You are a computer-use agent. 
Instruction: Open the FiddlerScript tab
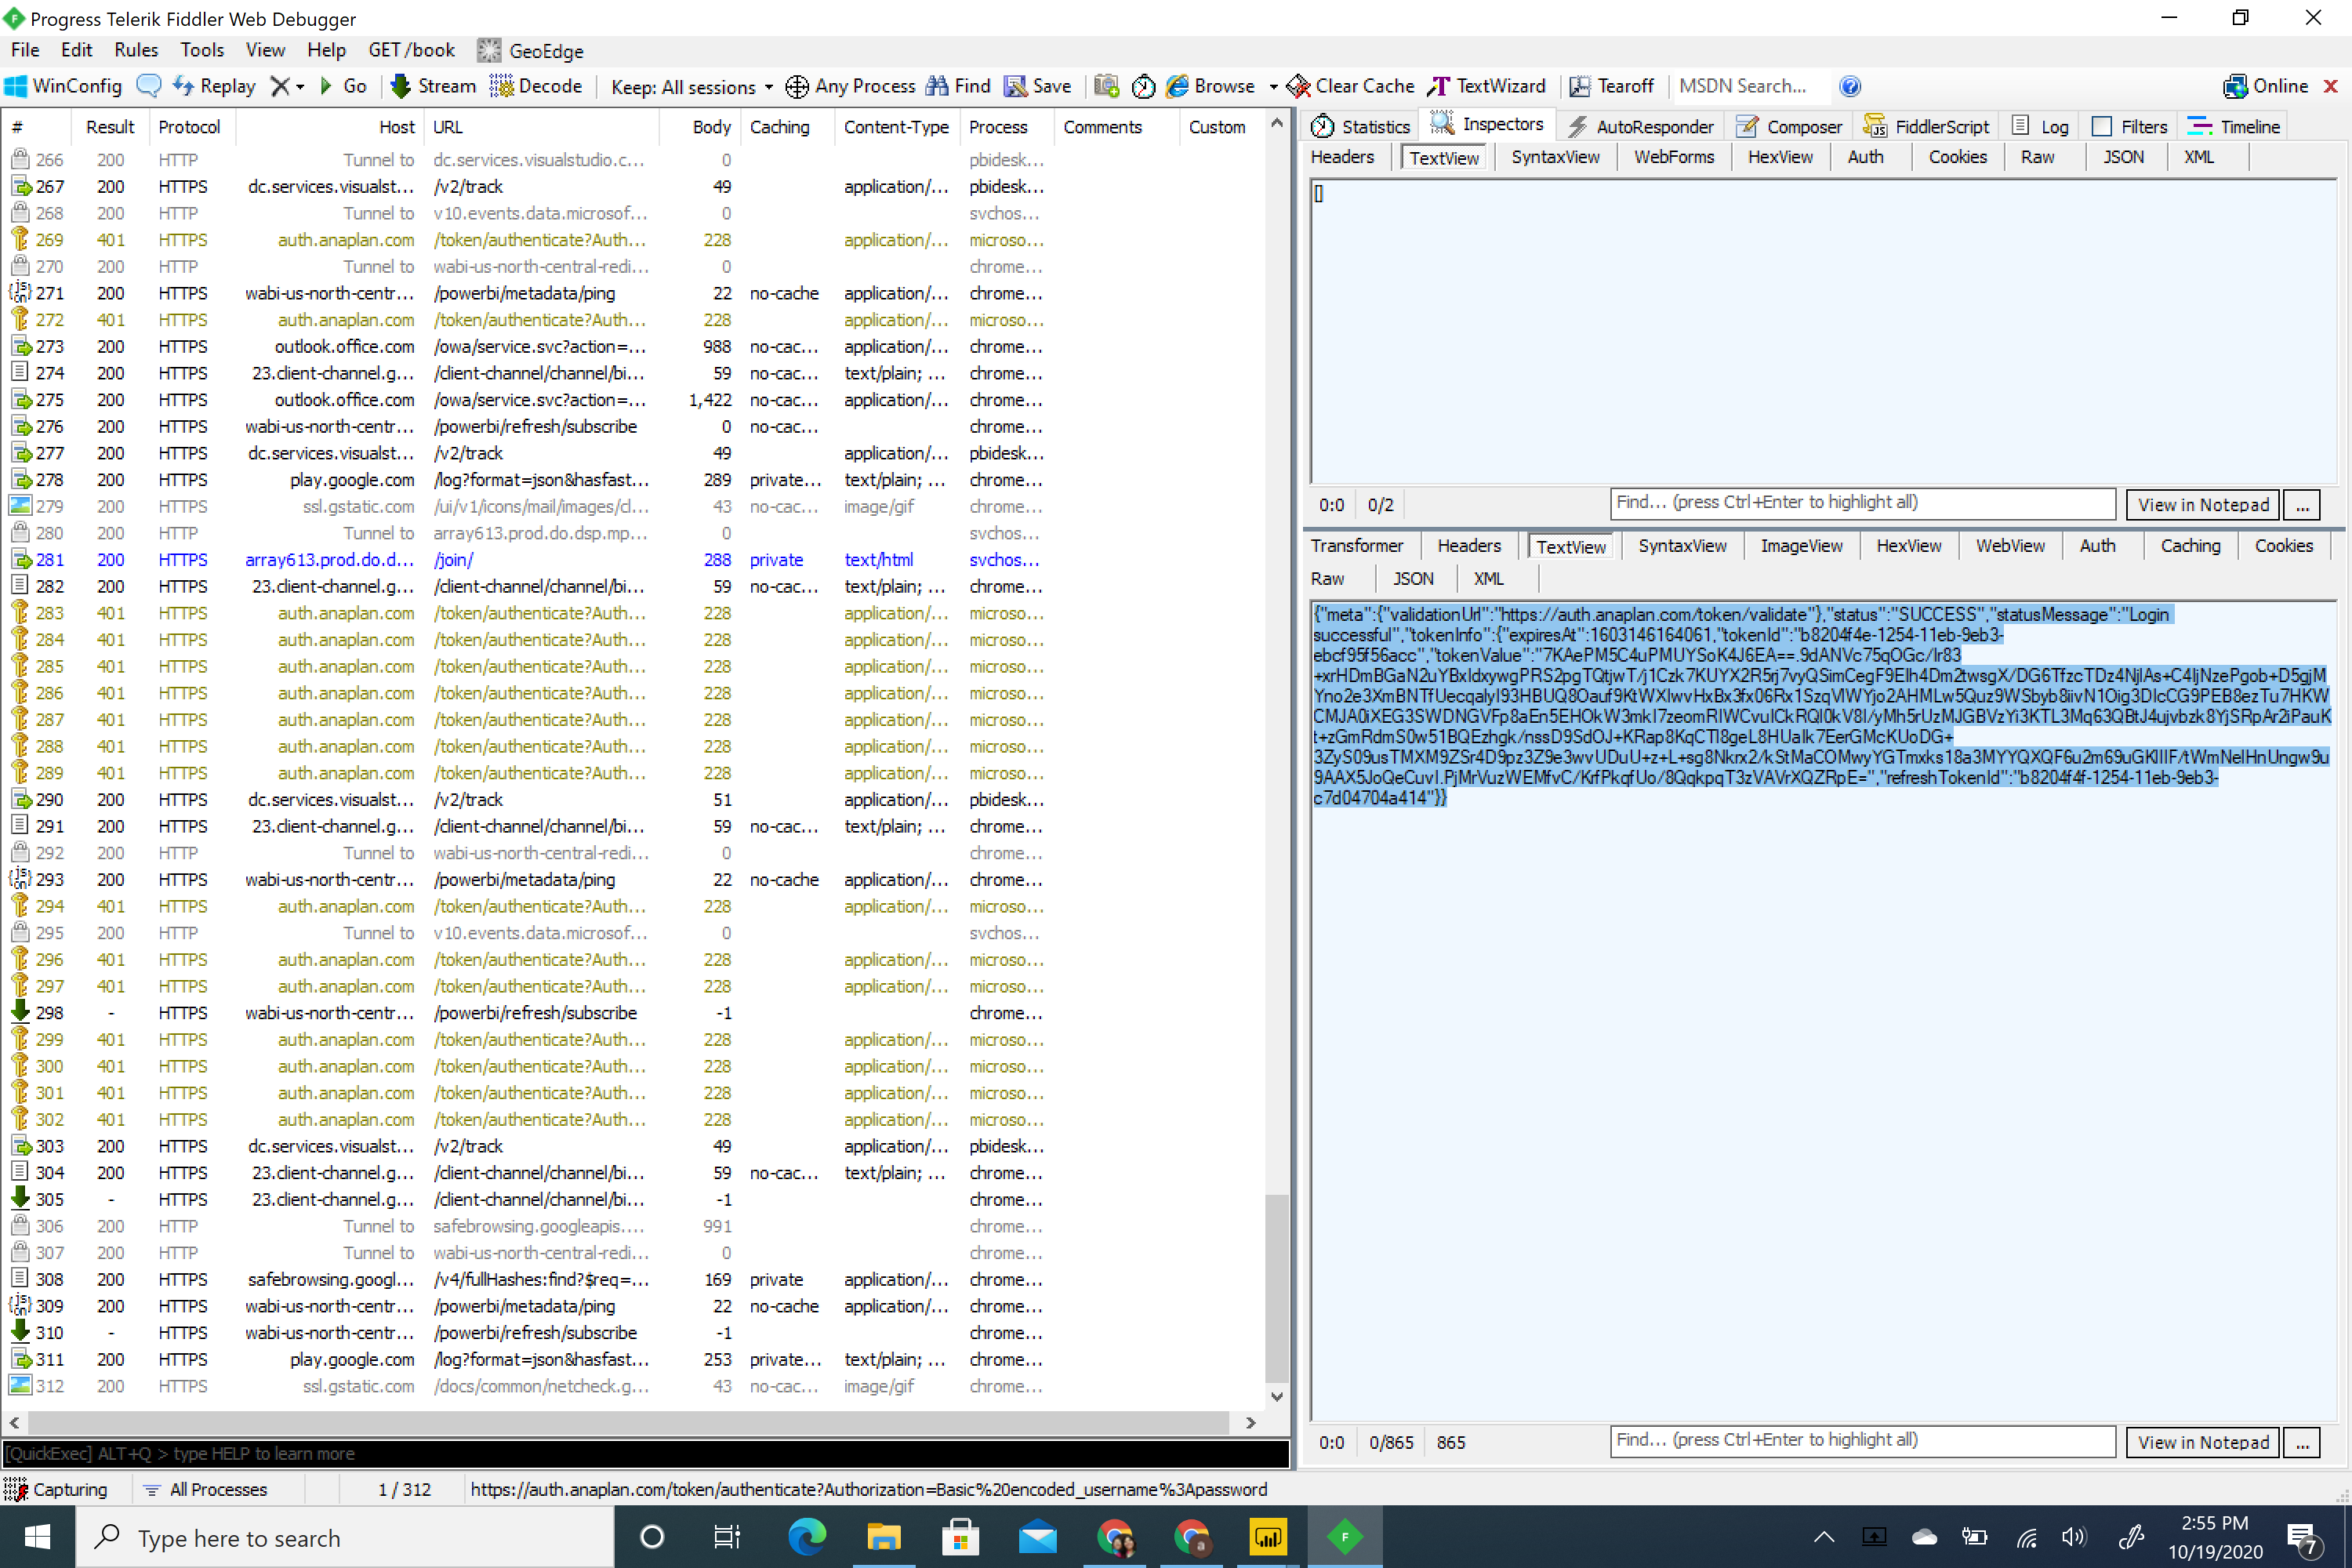click(1927, 126)
